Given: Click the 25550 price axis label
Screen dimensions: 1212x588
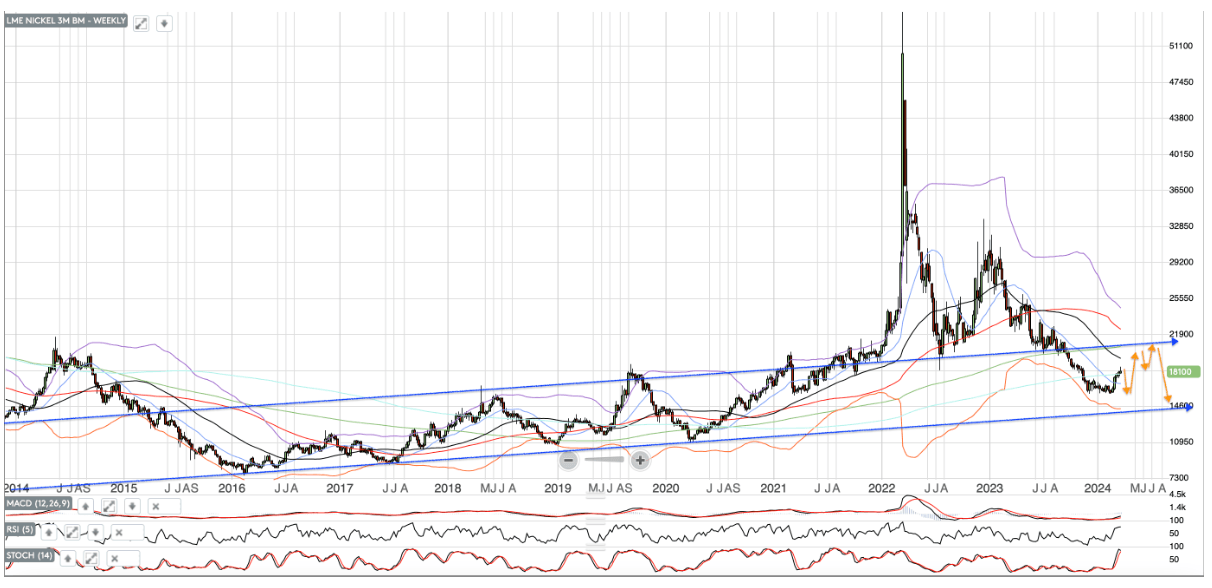Looking at the screenshot, I should (x=1181, y=298).
